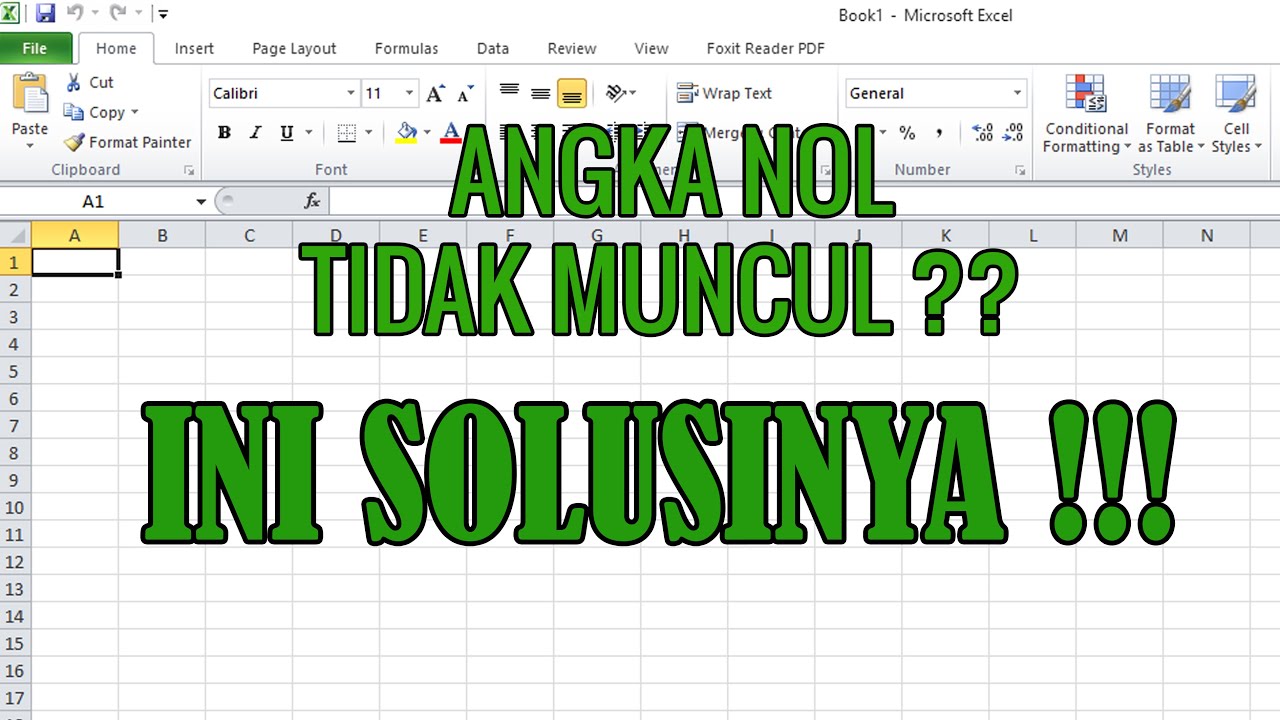Viewport: 1280px width, 720px height.
Task: Click the Insert Function fx icon
Action: click(312, 201)
